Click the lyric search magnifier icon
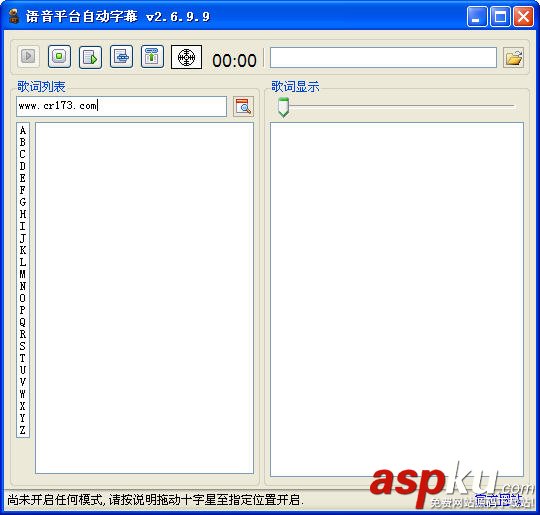This screenshot has width=540, height=515. (243, 106)
